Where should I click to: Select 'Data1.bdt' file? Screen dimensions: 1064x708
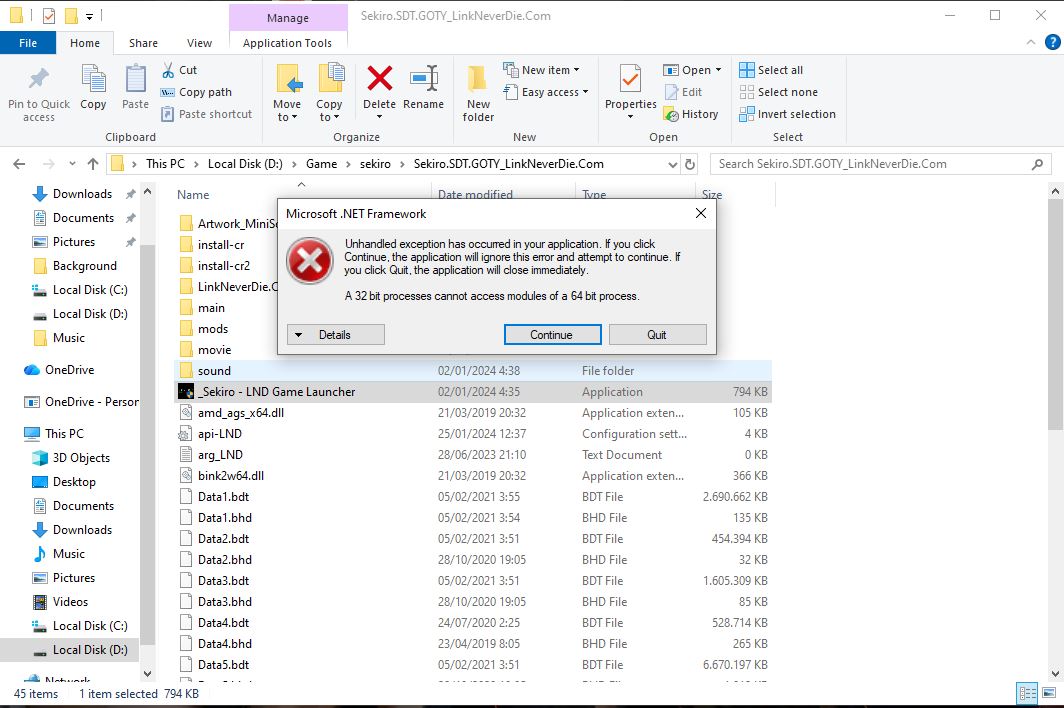[473, 497]
